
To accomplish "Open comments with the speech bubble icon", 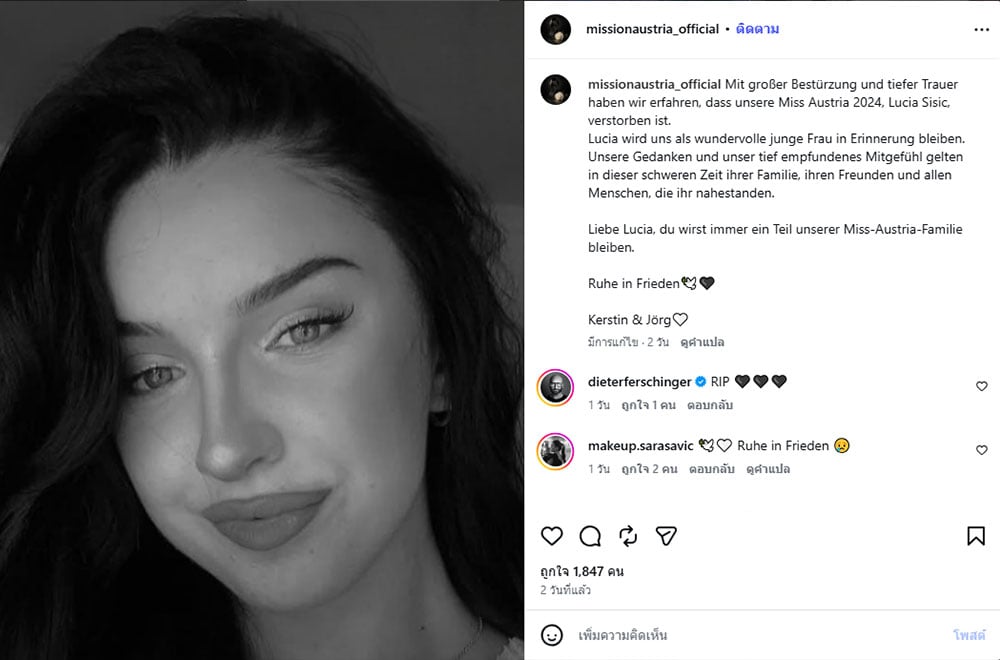I will 590,536.
